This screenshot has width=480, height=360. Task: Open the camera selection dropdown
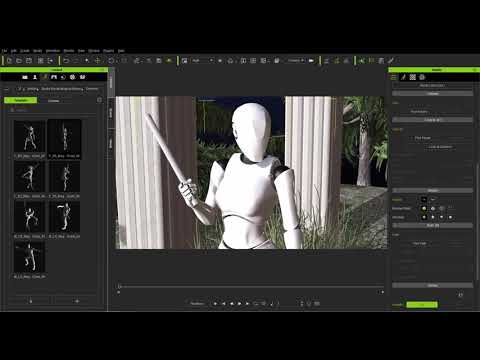coord(296,61)
